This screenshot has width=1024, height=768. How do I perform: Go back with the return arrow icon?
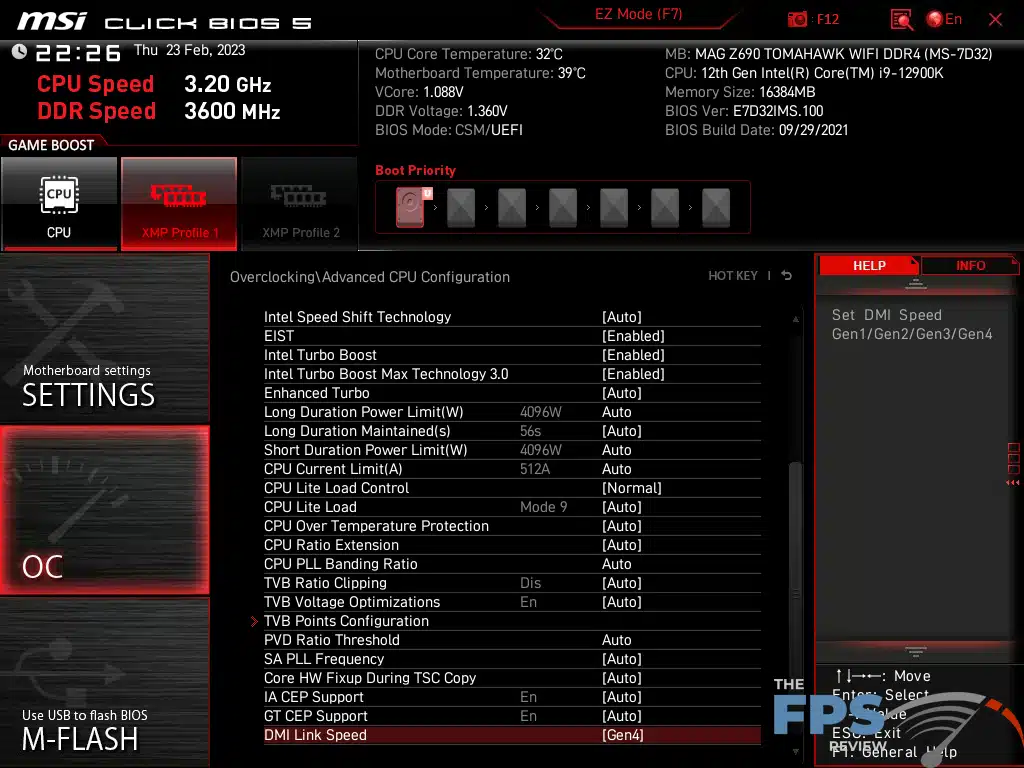(x=787, y=276)
